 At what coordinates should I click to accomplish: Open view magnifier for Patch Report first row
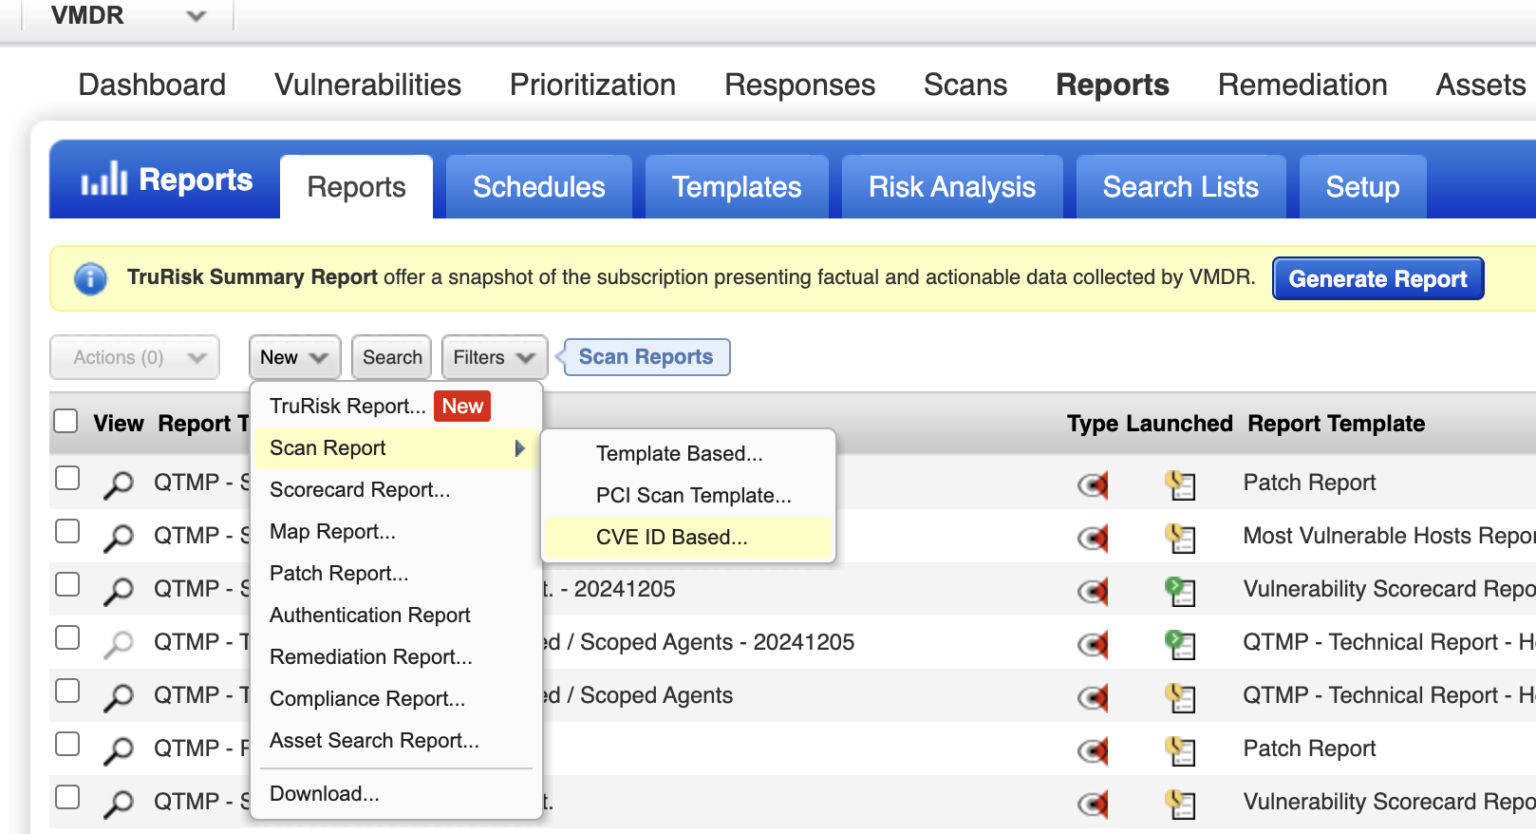point(118,485)
